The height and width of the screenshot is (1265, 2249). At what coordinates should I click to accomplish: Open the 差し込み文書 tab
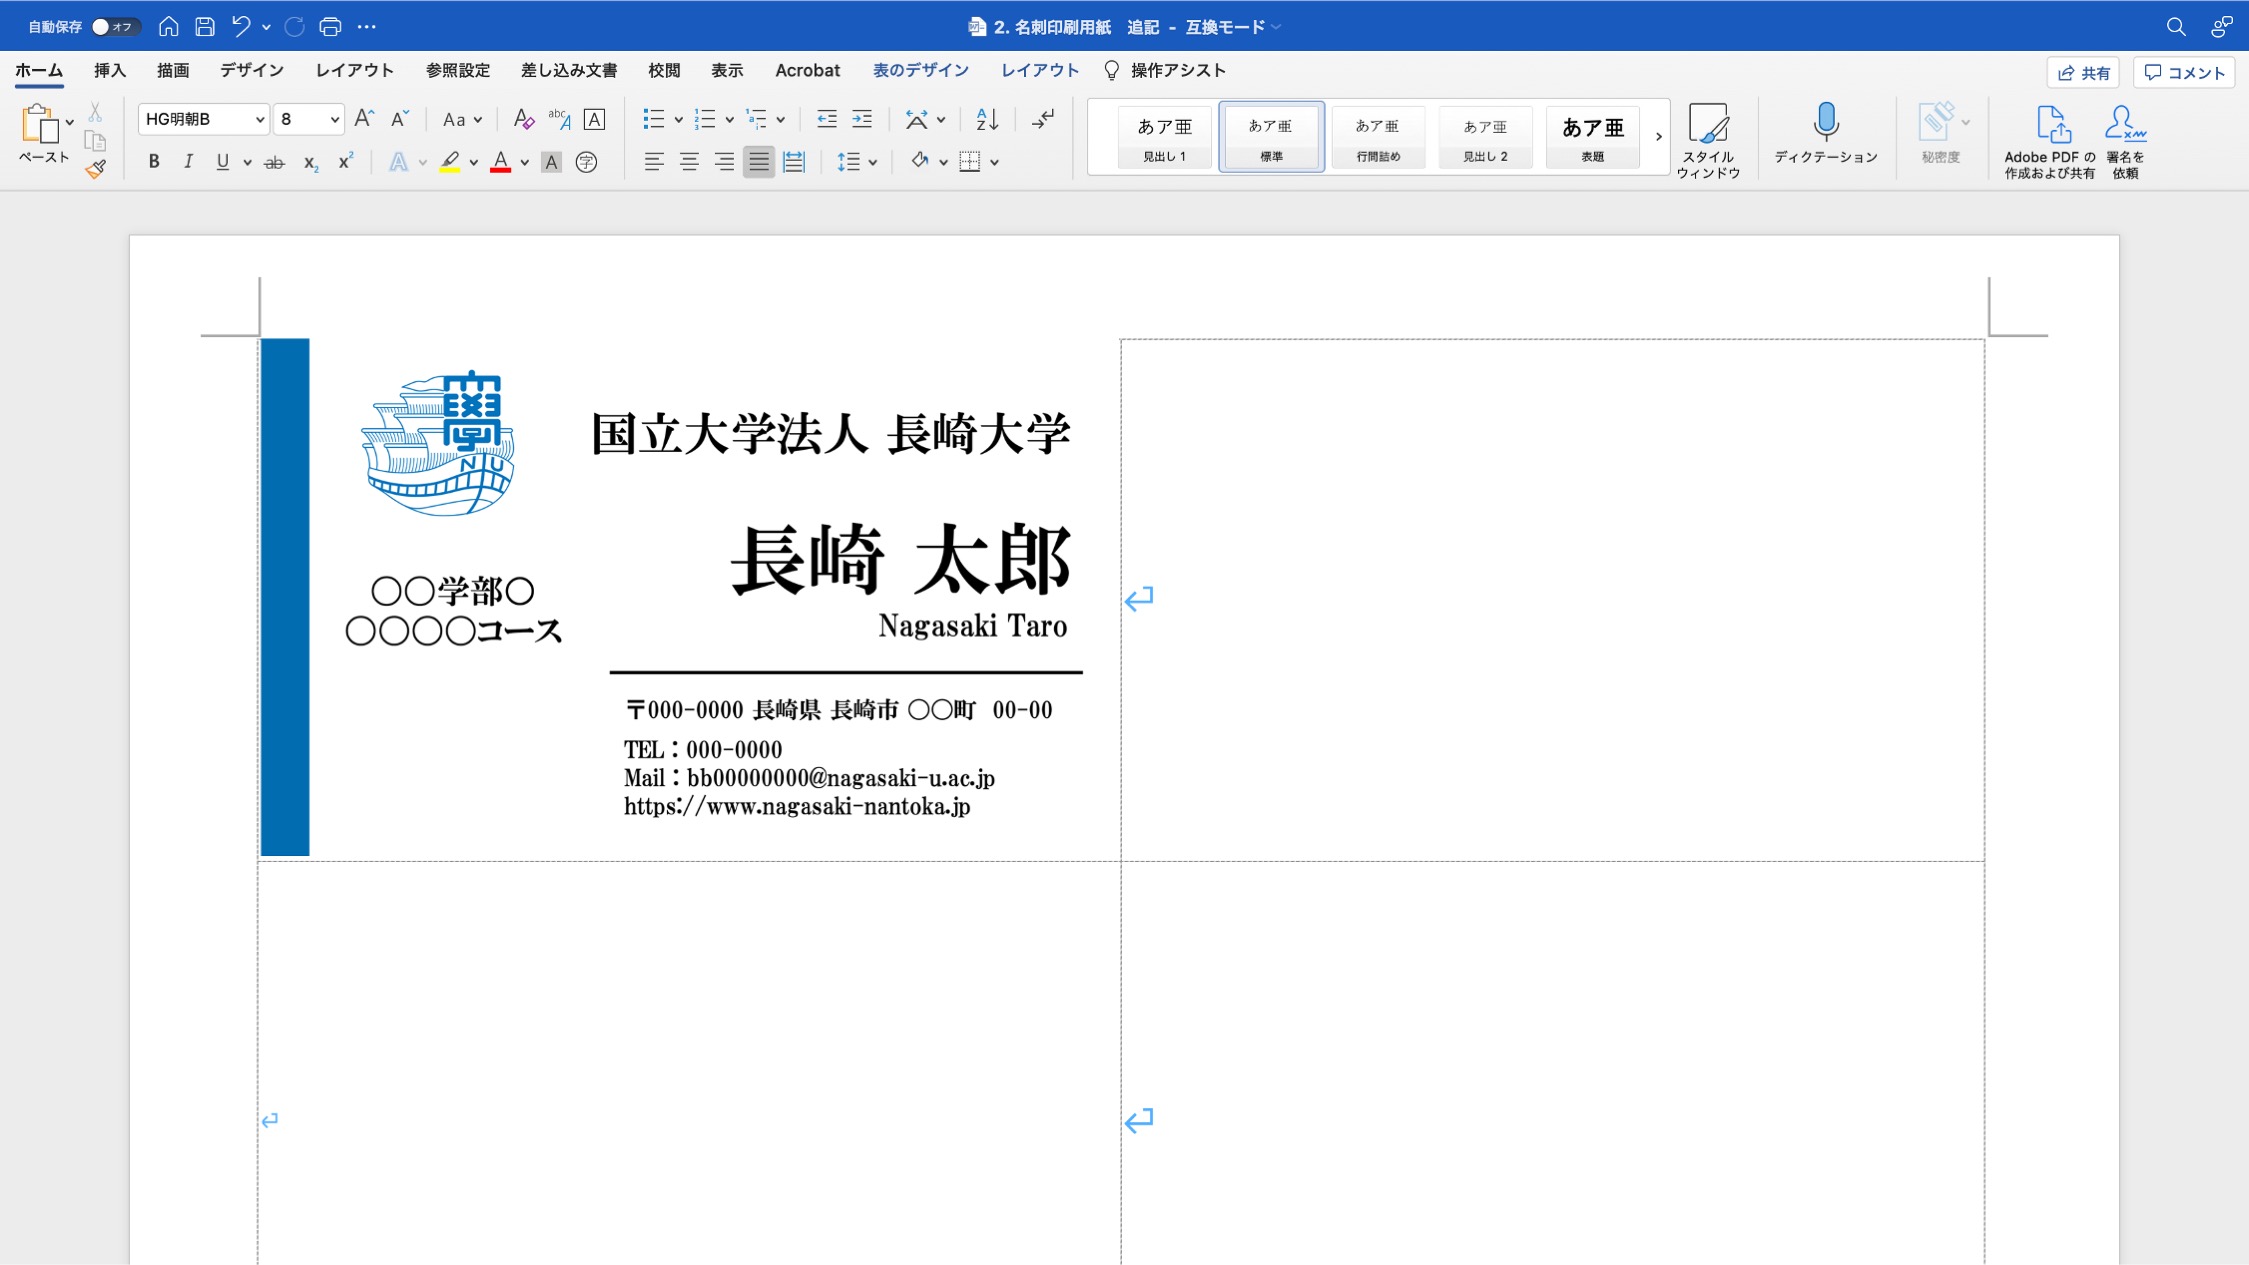[569, 70]
